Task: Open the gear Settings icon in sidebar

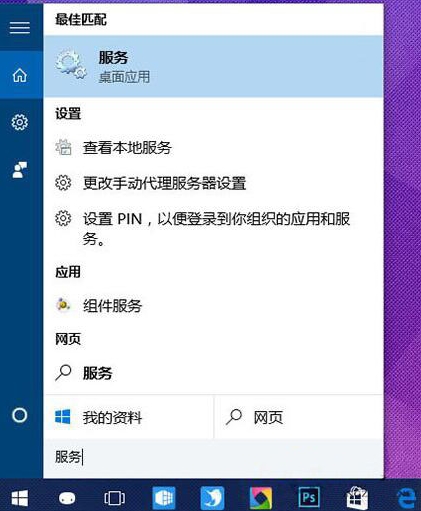Action: tap(20, 122)
